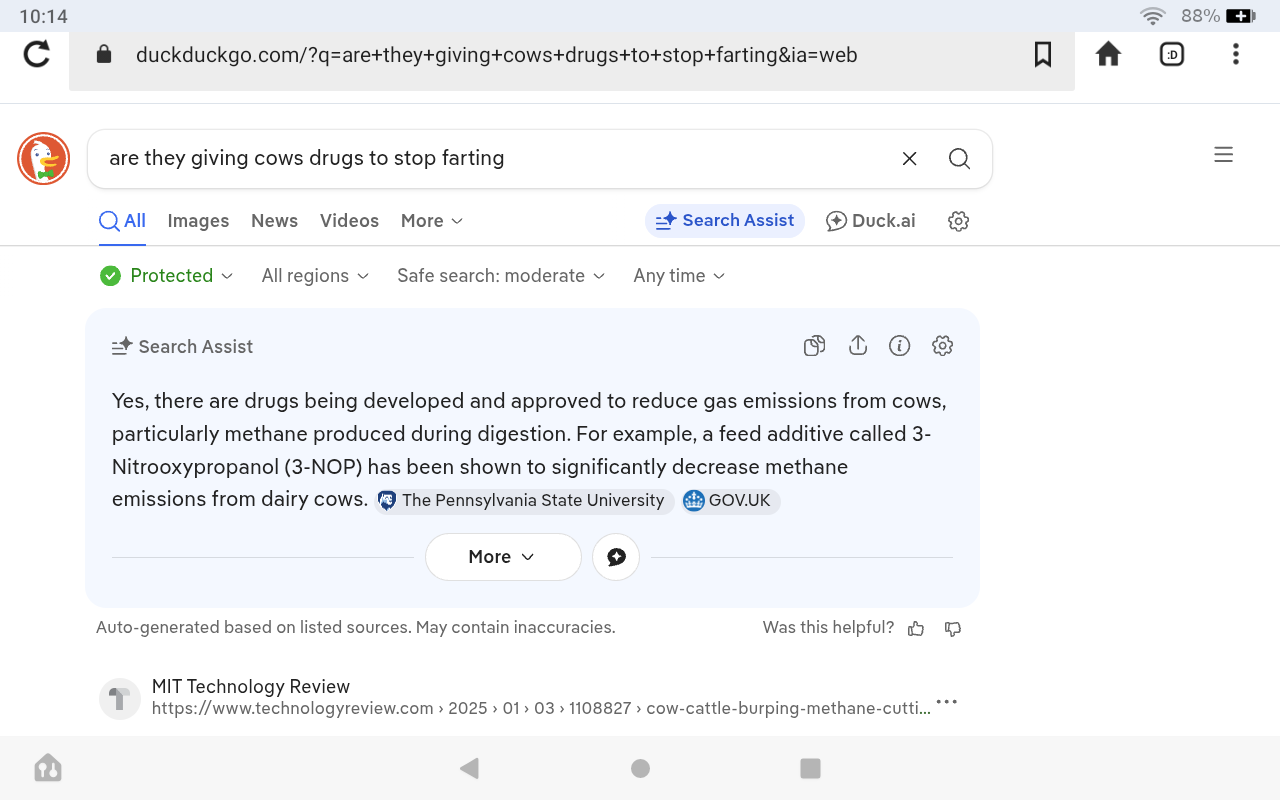The height and width of the screenshot is (800, 1280).
Task: Switch to the Images tab
Action: pyautogui.click(x=198, y=221)
